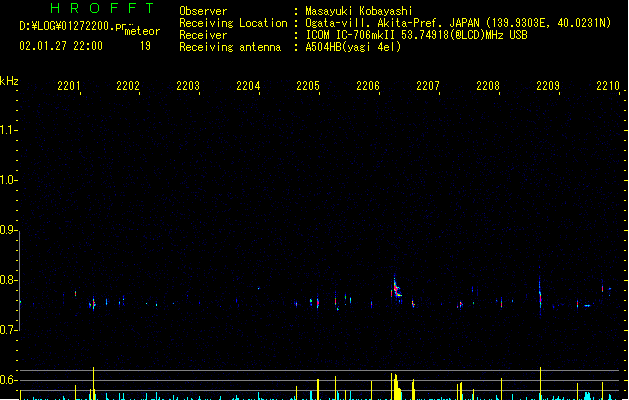Image resolution: width=629 pixels, height=400 pixels.
Task: Click the tall yellow level spike at 2209
Action: 540,383
